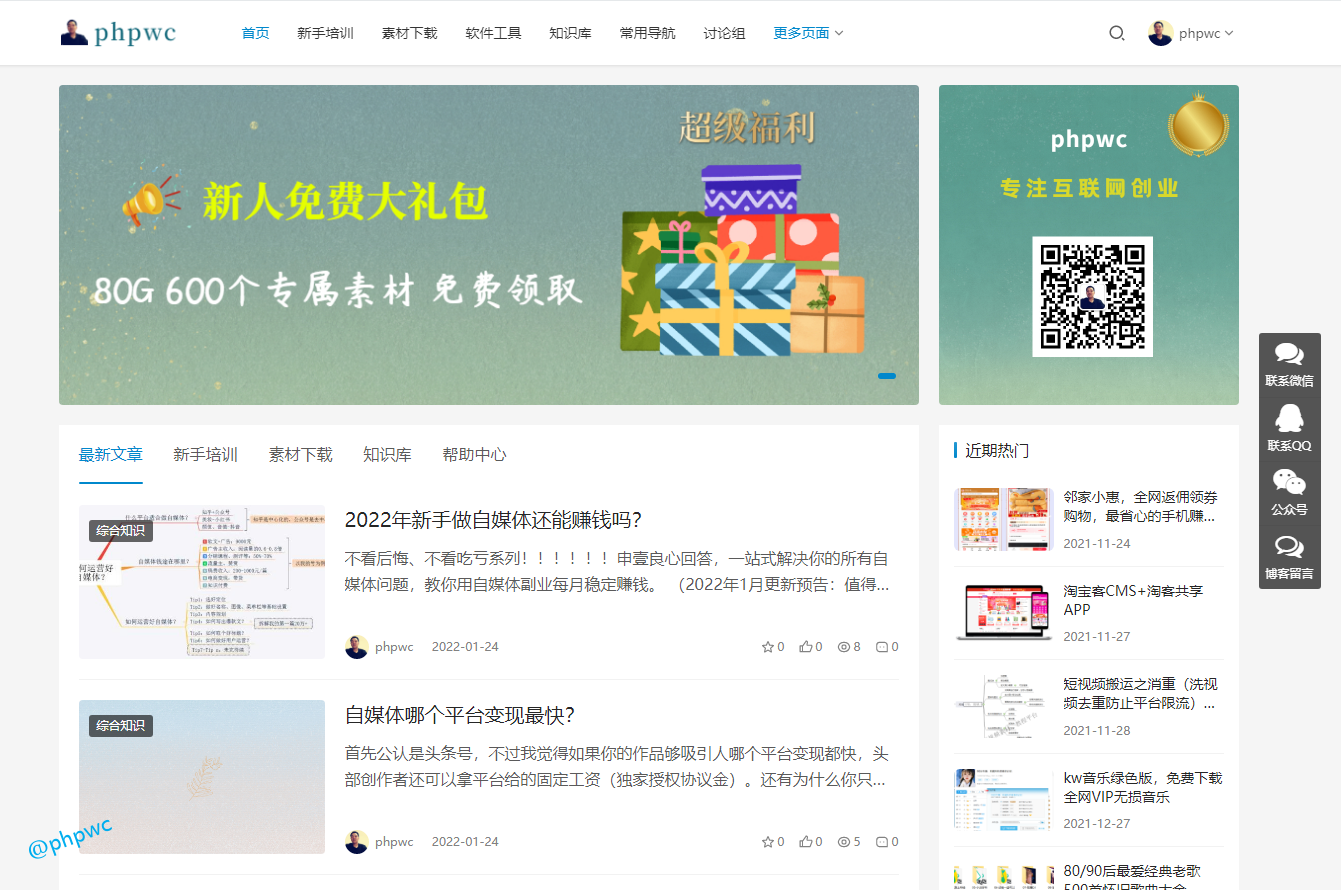
Task: Switch to 帮助中心 tab
Action: pyautogui.click(x=474, y=454)
